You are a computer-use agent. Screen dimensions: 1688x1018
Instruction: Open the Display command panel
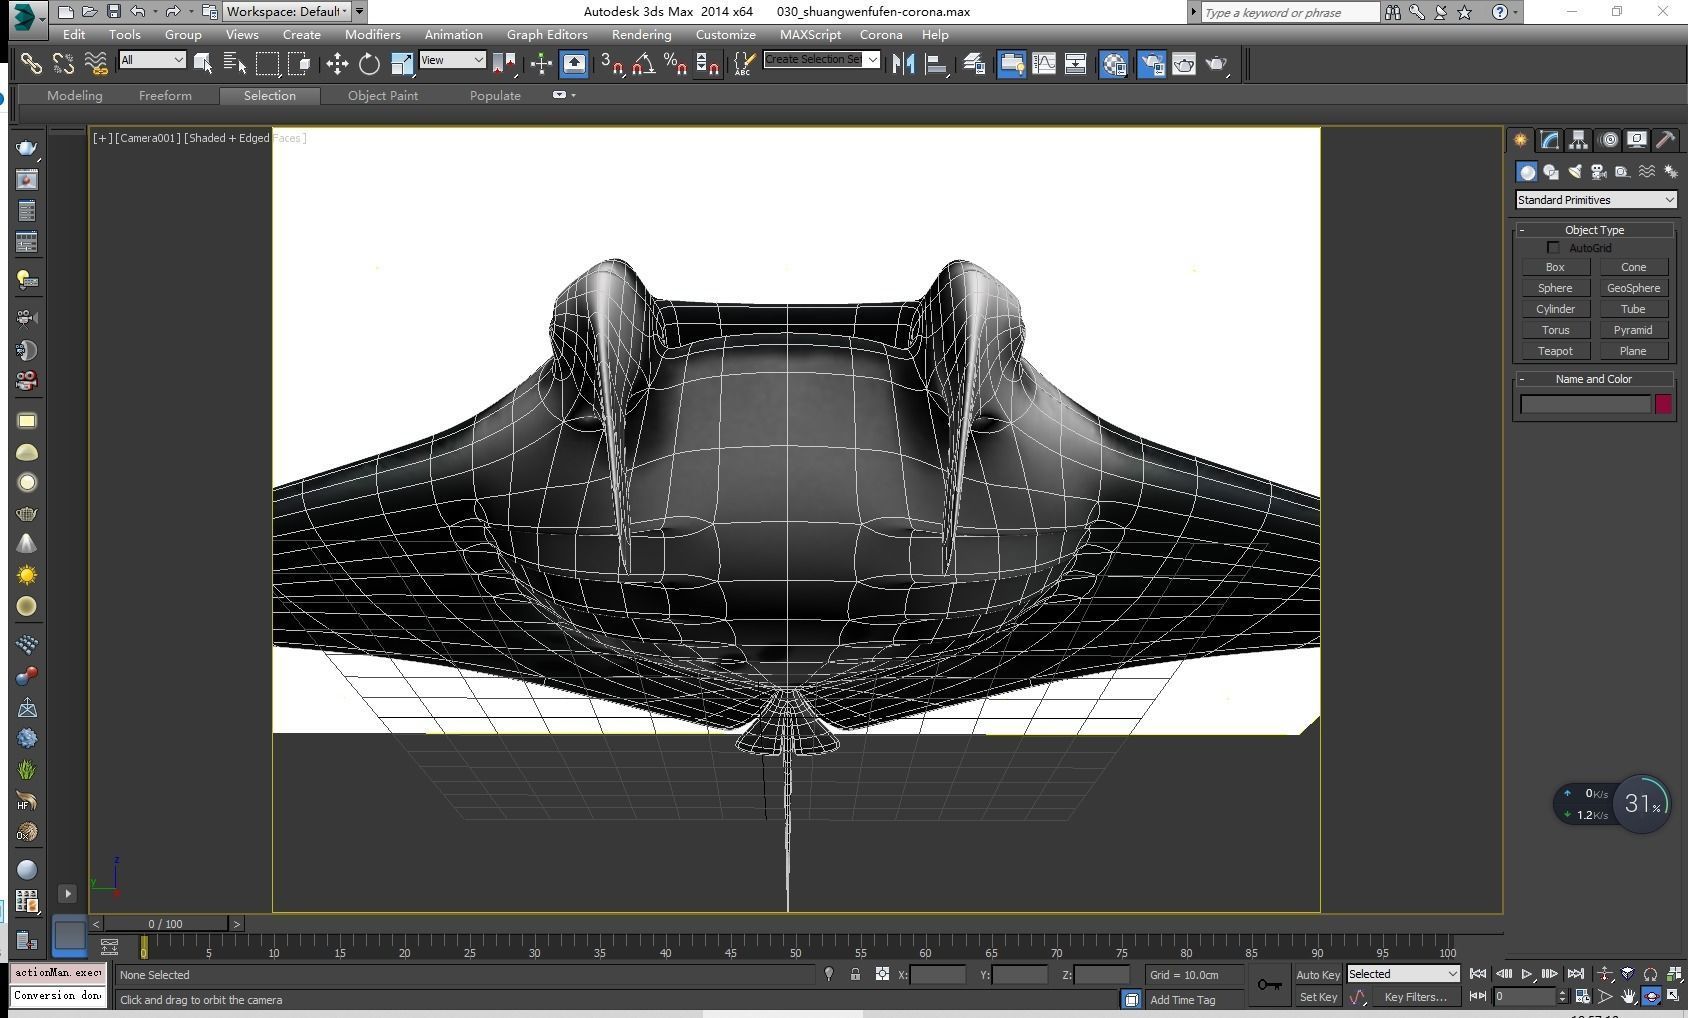click(x=1636, y=140)
